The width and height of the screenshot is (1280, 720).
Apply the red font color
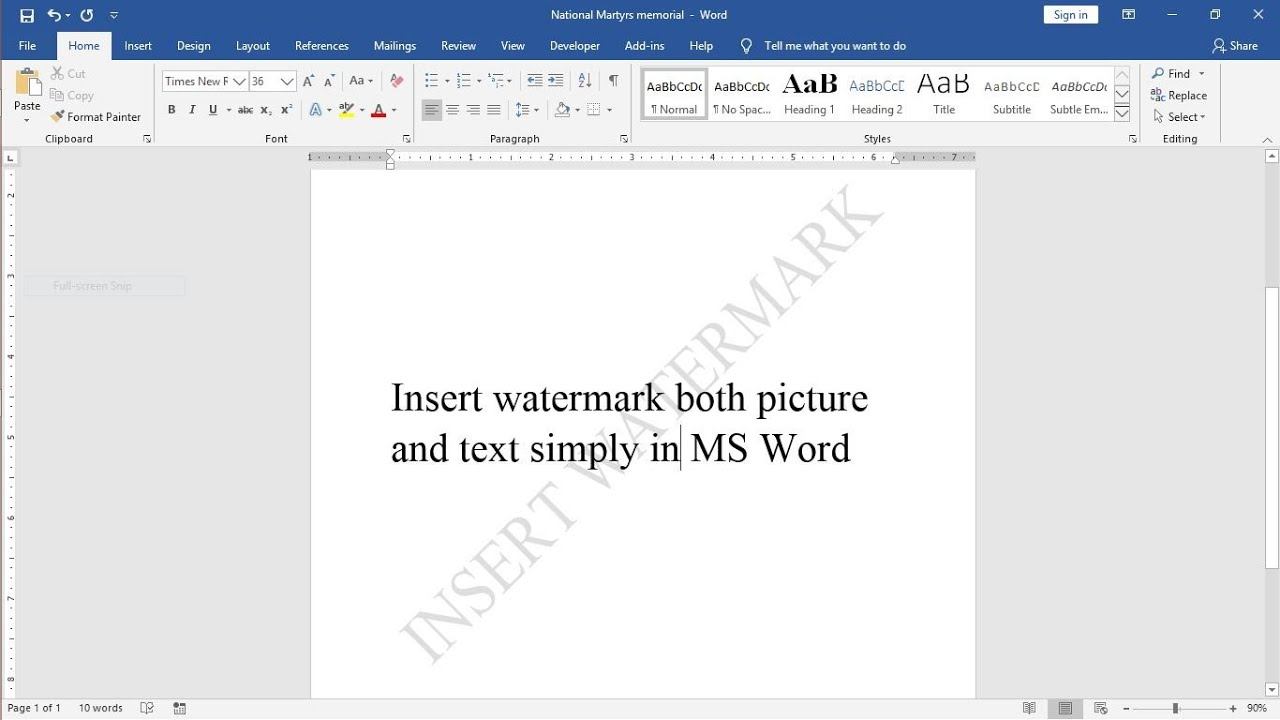pos(378,110)
